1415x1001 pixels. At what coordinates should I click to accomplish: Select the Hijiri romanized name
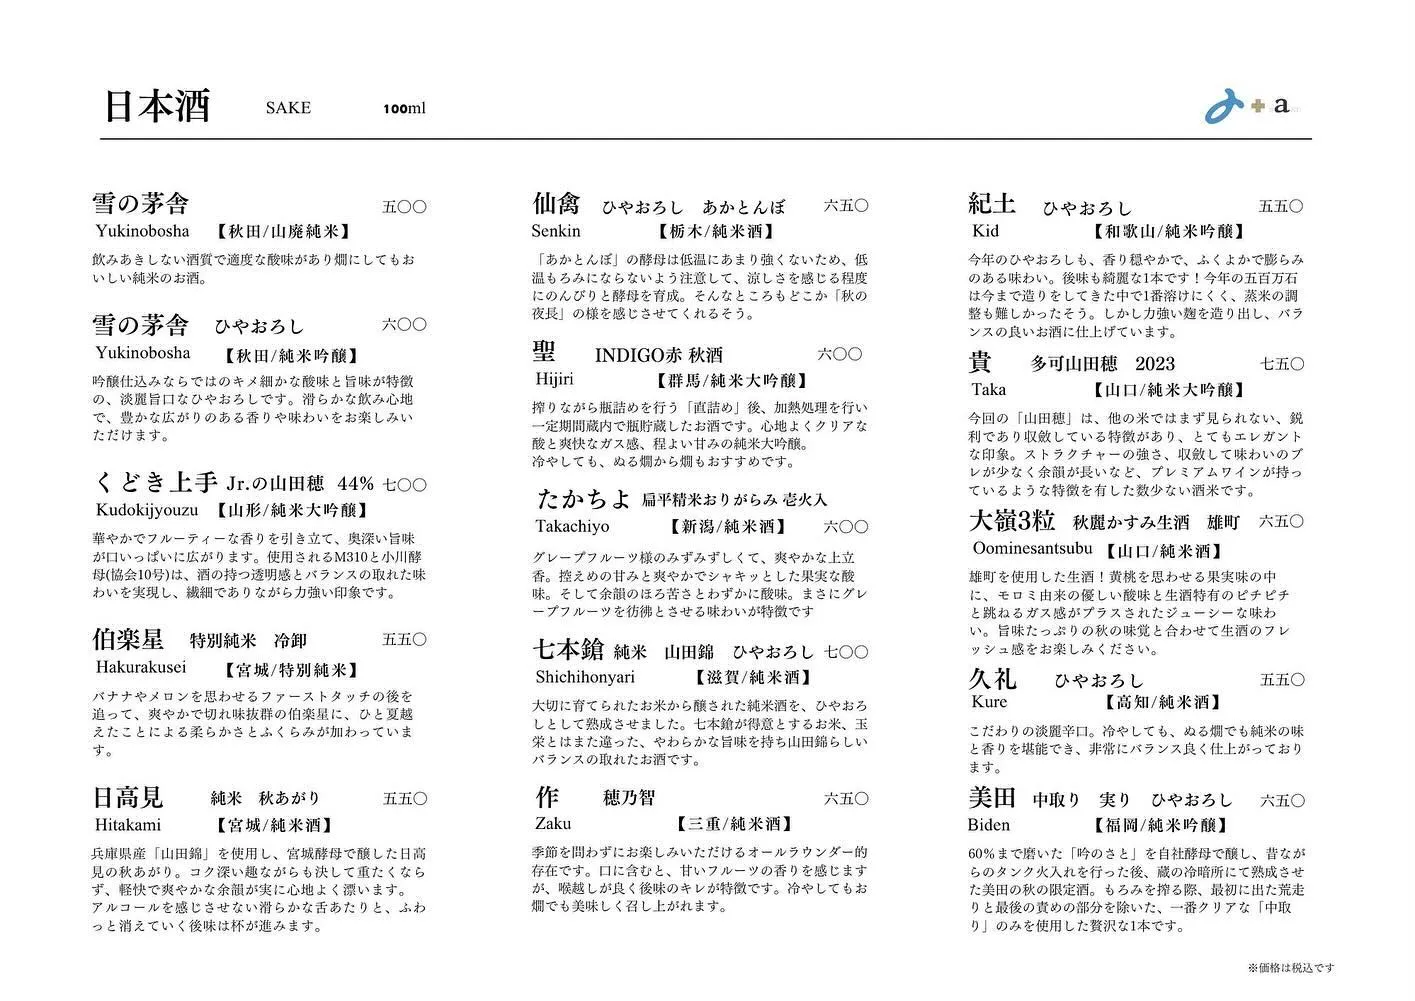[x=555, y=379]
